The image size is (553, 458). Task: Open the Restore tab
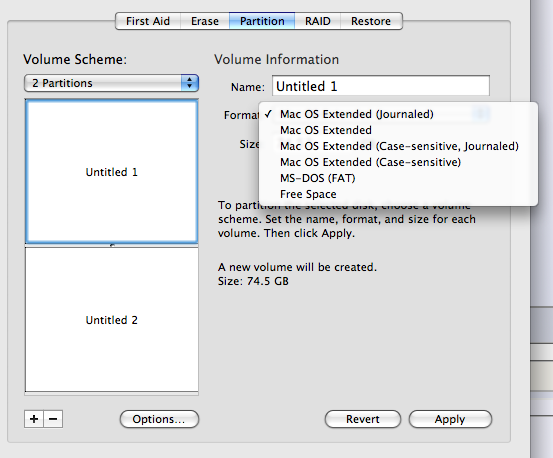(371, 21)
